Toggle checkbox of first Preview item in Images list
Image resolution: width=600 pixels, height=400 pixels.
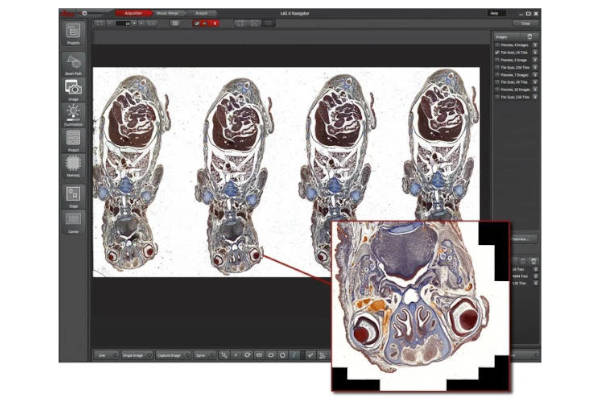click(497, 45)
